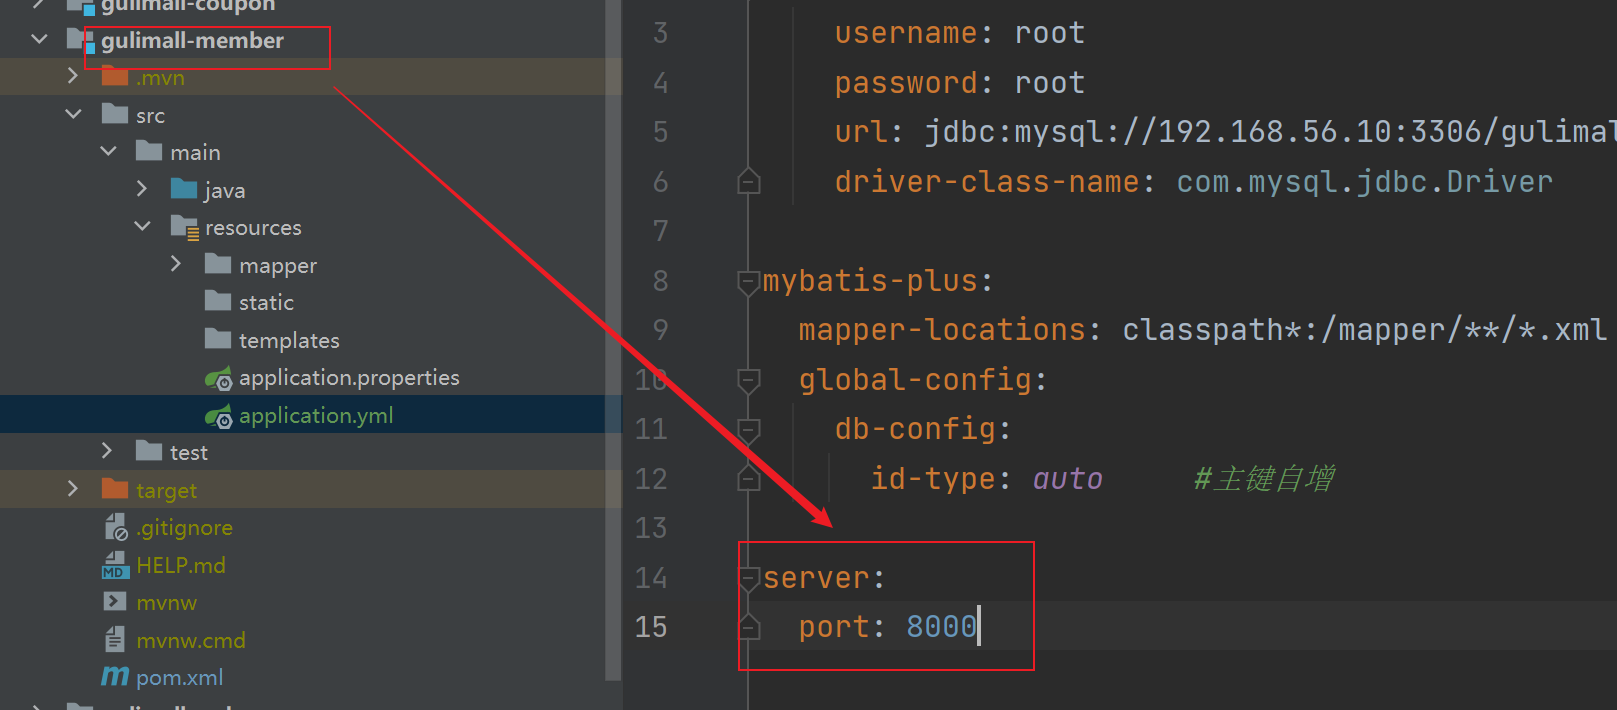The width and height of the screenshot is (1617, 710).
Task: Collapse the src folder
Action: click(73, 114)
